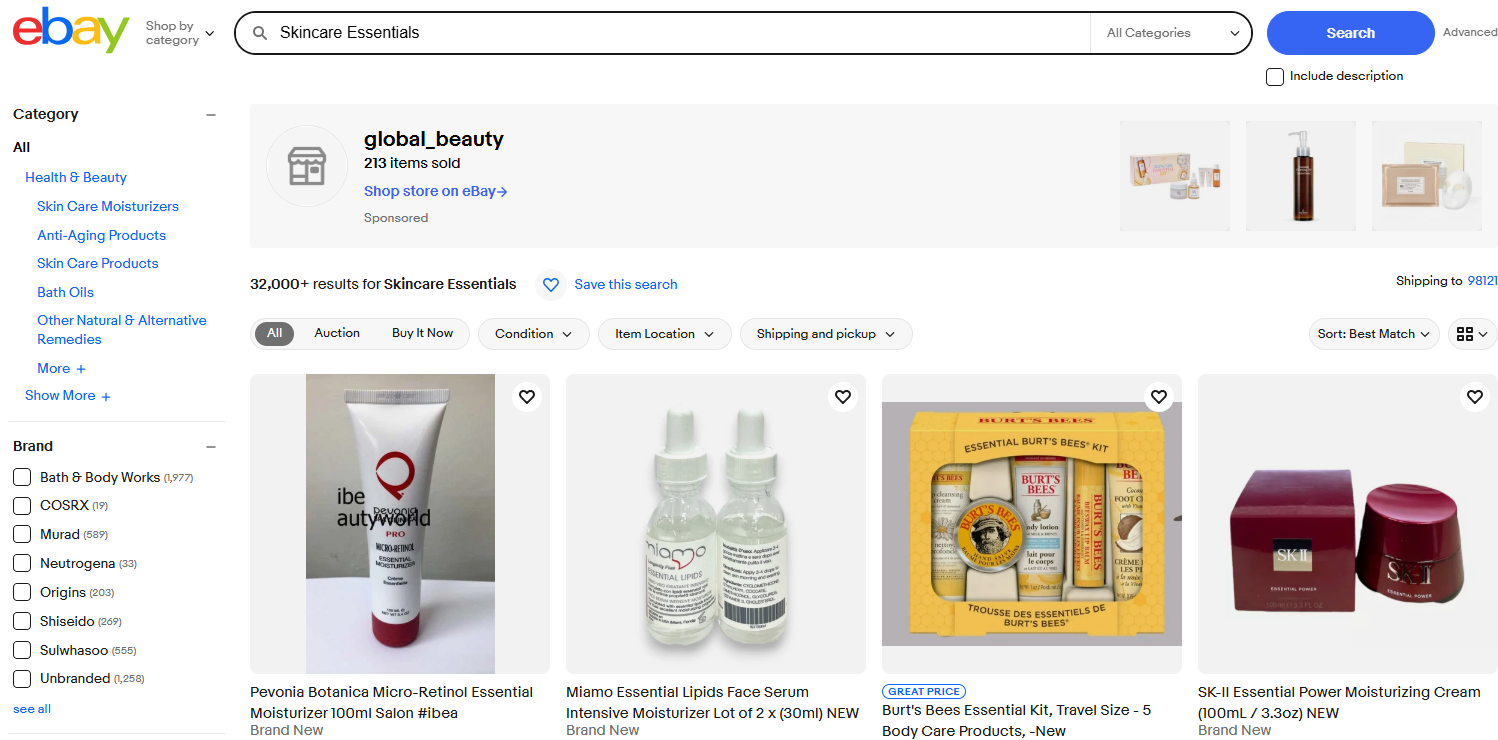Enable the Include description checkbox
This screenshot has height=740, width=1498.
[x=1275, y=76]
